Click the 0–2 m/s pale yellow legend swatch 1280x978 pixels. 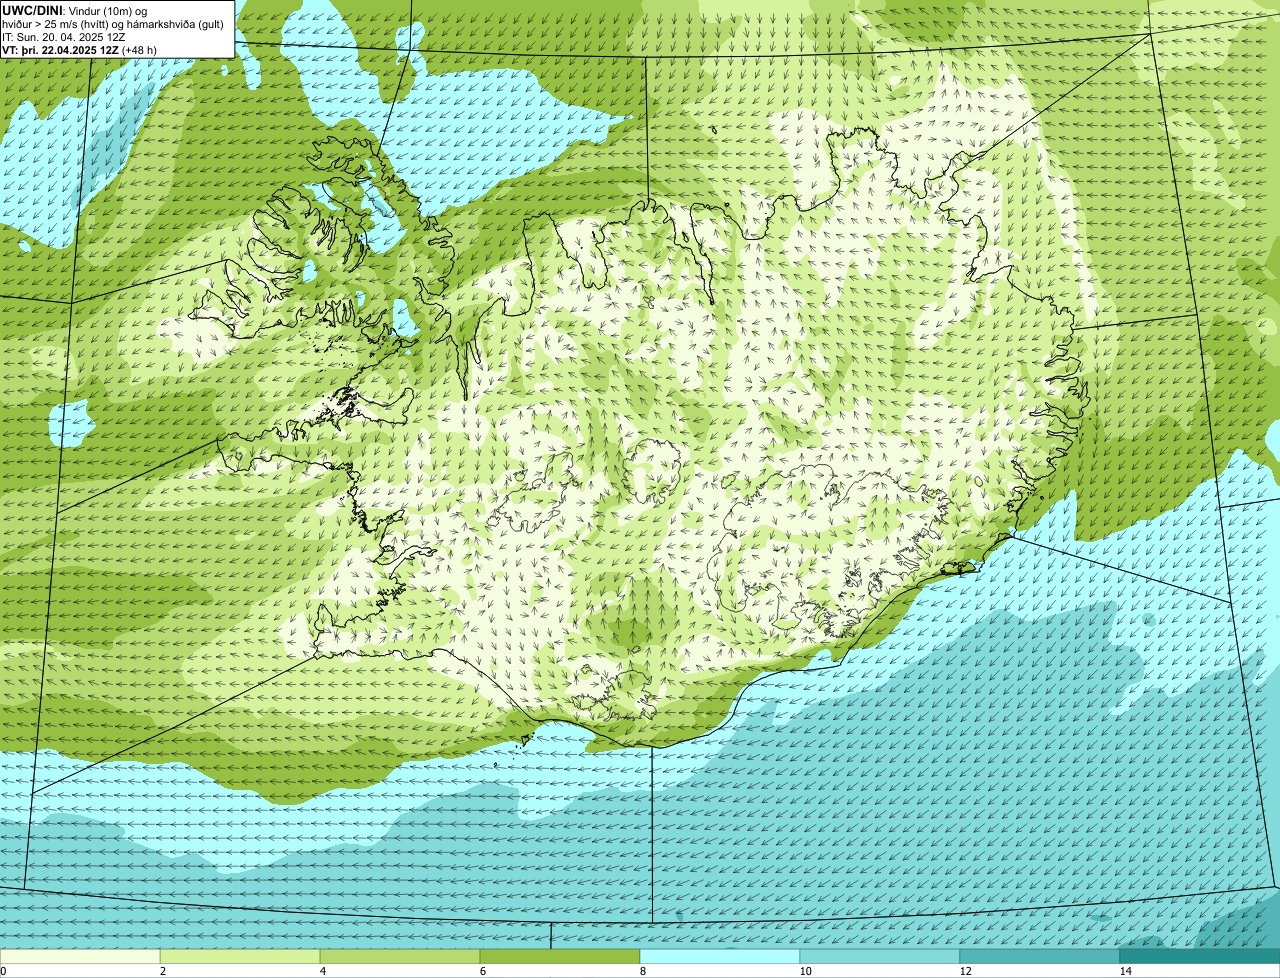point(80,956)
